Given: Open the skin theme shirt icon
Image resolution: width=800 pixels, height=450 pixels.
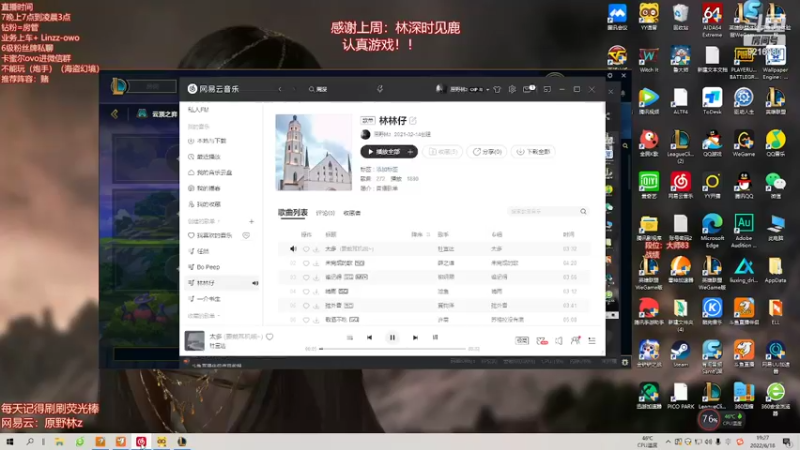Looking at the screenshot, I should click(497, 89).
